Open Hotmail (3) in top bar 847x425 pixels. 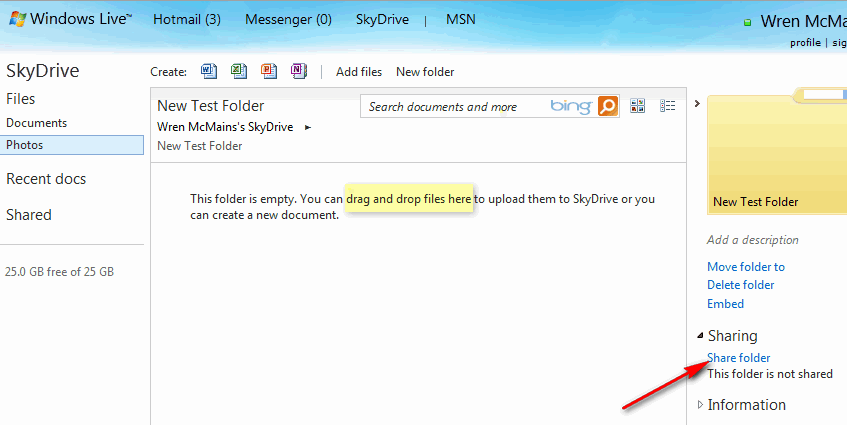click(x=187, y=19)
